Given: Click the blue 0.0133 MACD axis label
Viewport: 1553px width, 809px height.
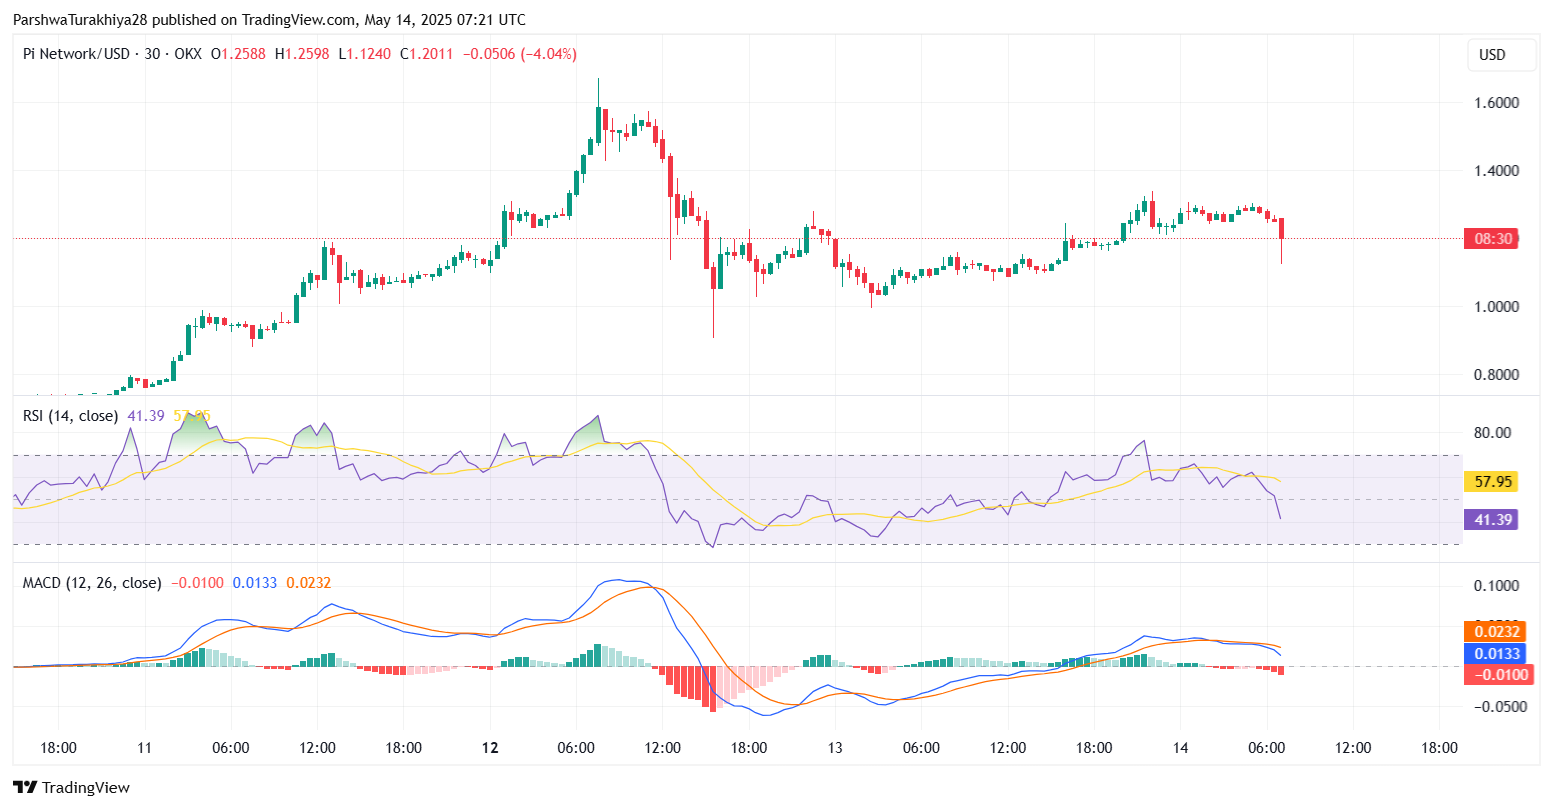Looking at the screenshot, I should click(x=1493, y=653).
